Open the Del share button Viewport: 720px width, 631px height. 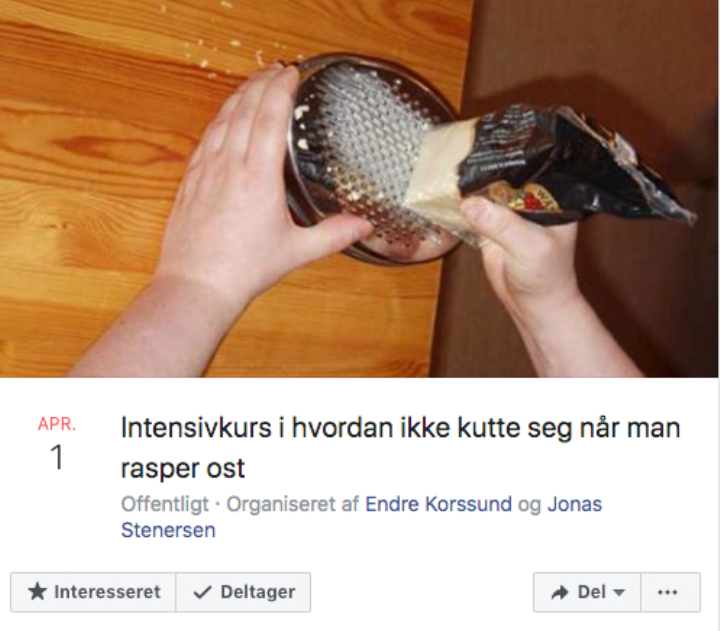587,592
